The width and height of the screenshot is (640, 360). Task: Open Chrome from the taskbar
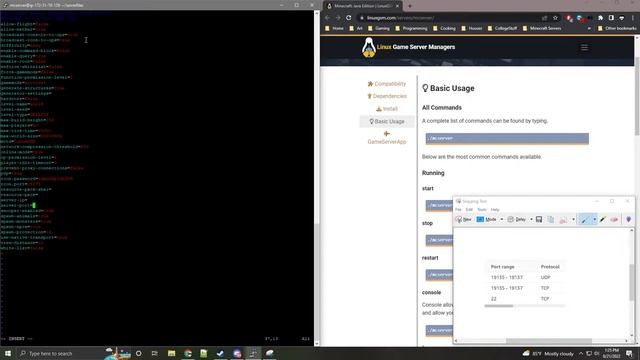tap(188, 353)
